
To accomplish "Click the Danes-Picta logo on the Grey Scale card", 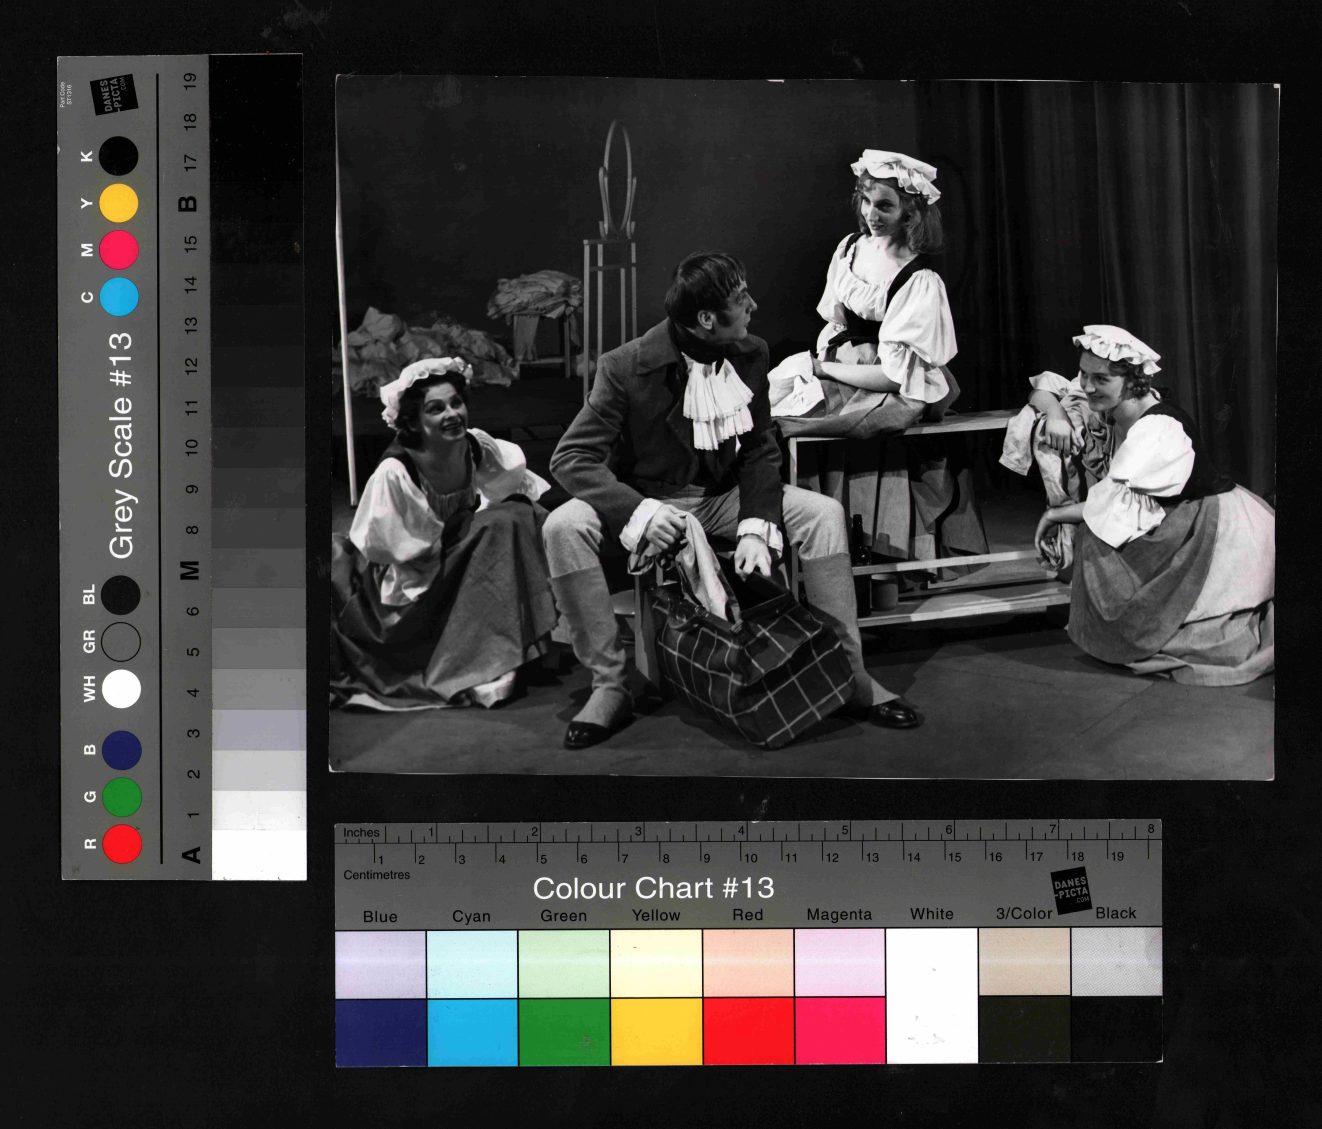I will (111, 95).
